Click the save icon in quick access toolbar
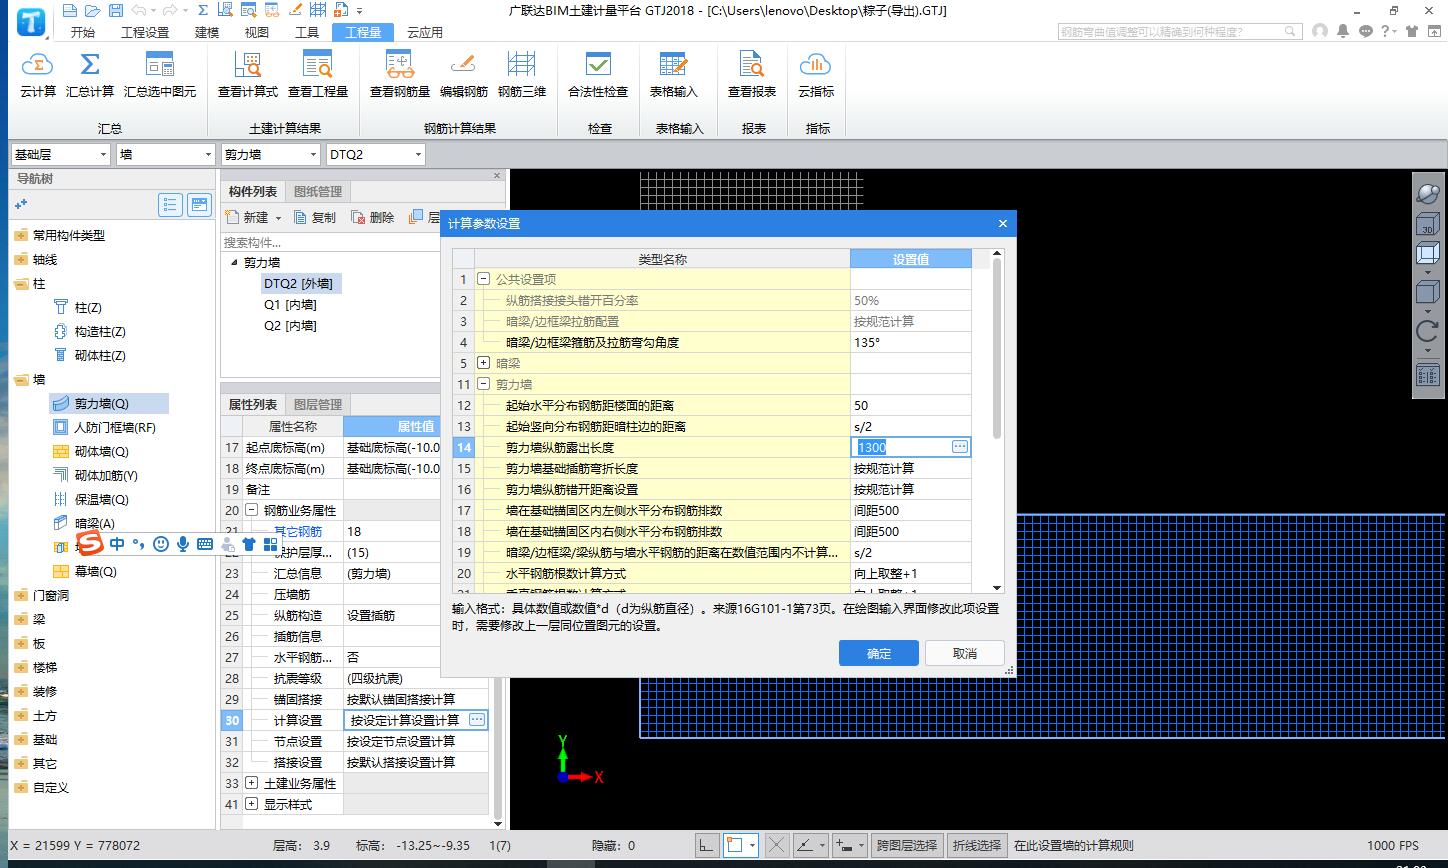1448x868 pixels. click(x=116, y=11)
